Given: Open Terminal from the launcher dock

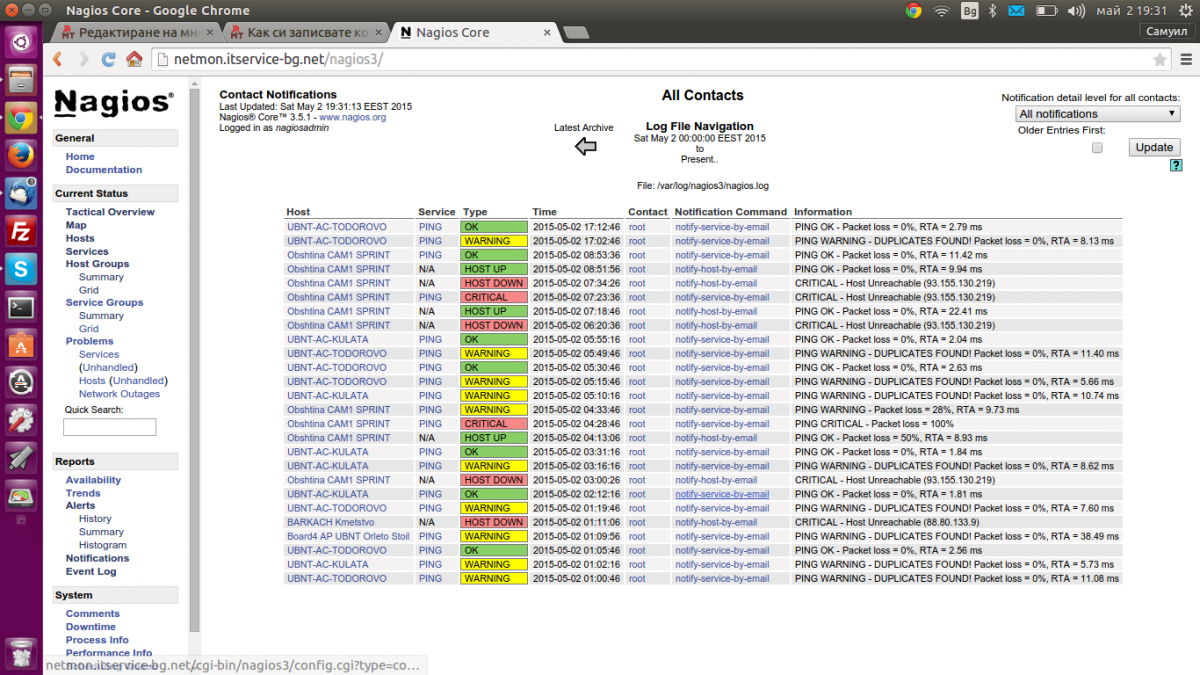Looking at the screenshot, I should click(x=21, y=308).
